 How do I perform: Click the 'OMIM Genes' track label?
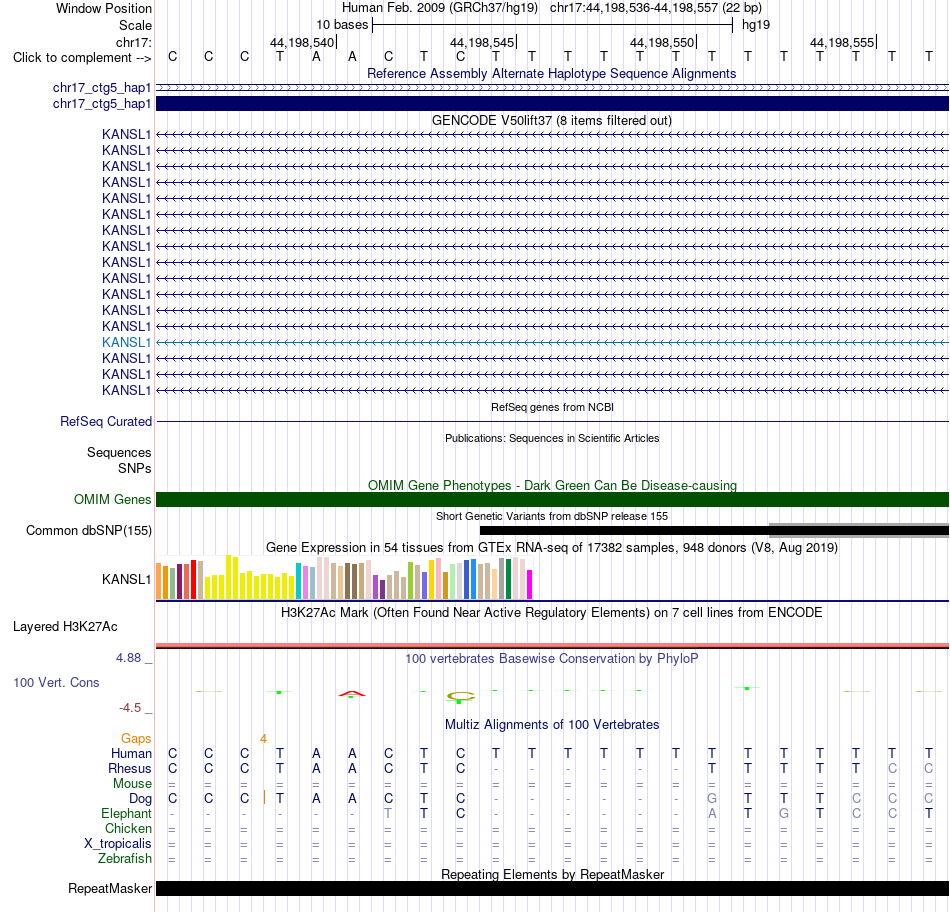pos(113,499)
